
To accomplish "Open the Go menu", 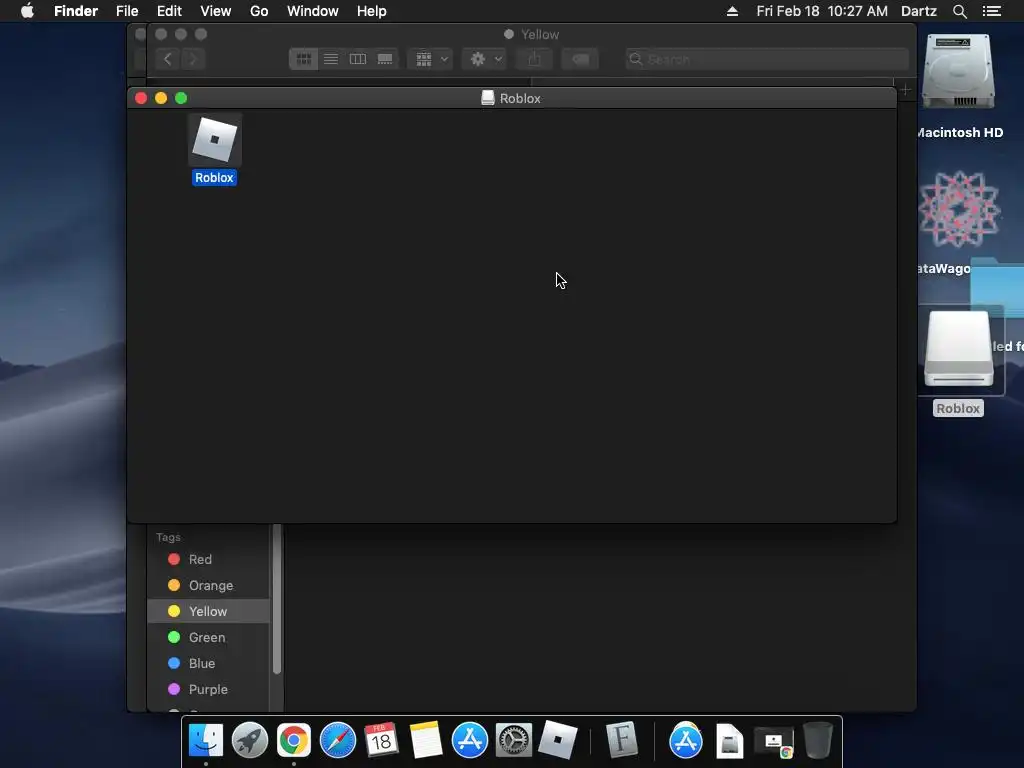I will (x=259, y=11).
